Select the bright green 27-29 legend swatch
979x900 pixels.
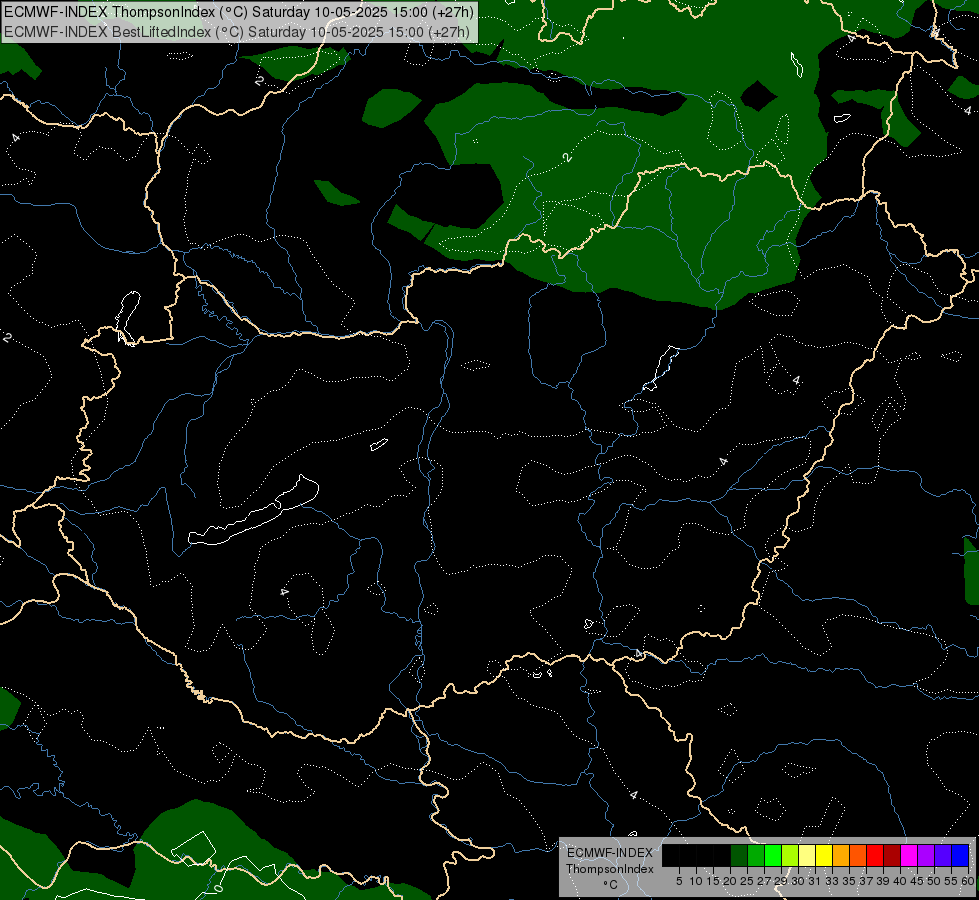773,855
